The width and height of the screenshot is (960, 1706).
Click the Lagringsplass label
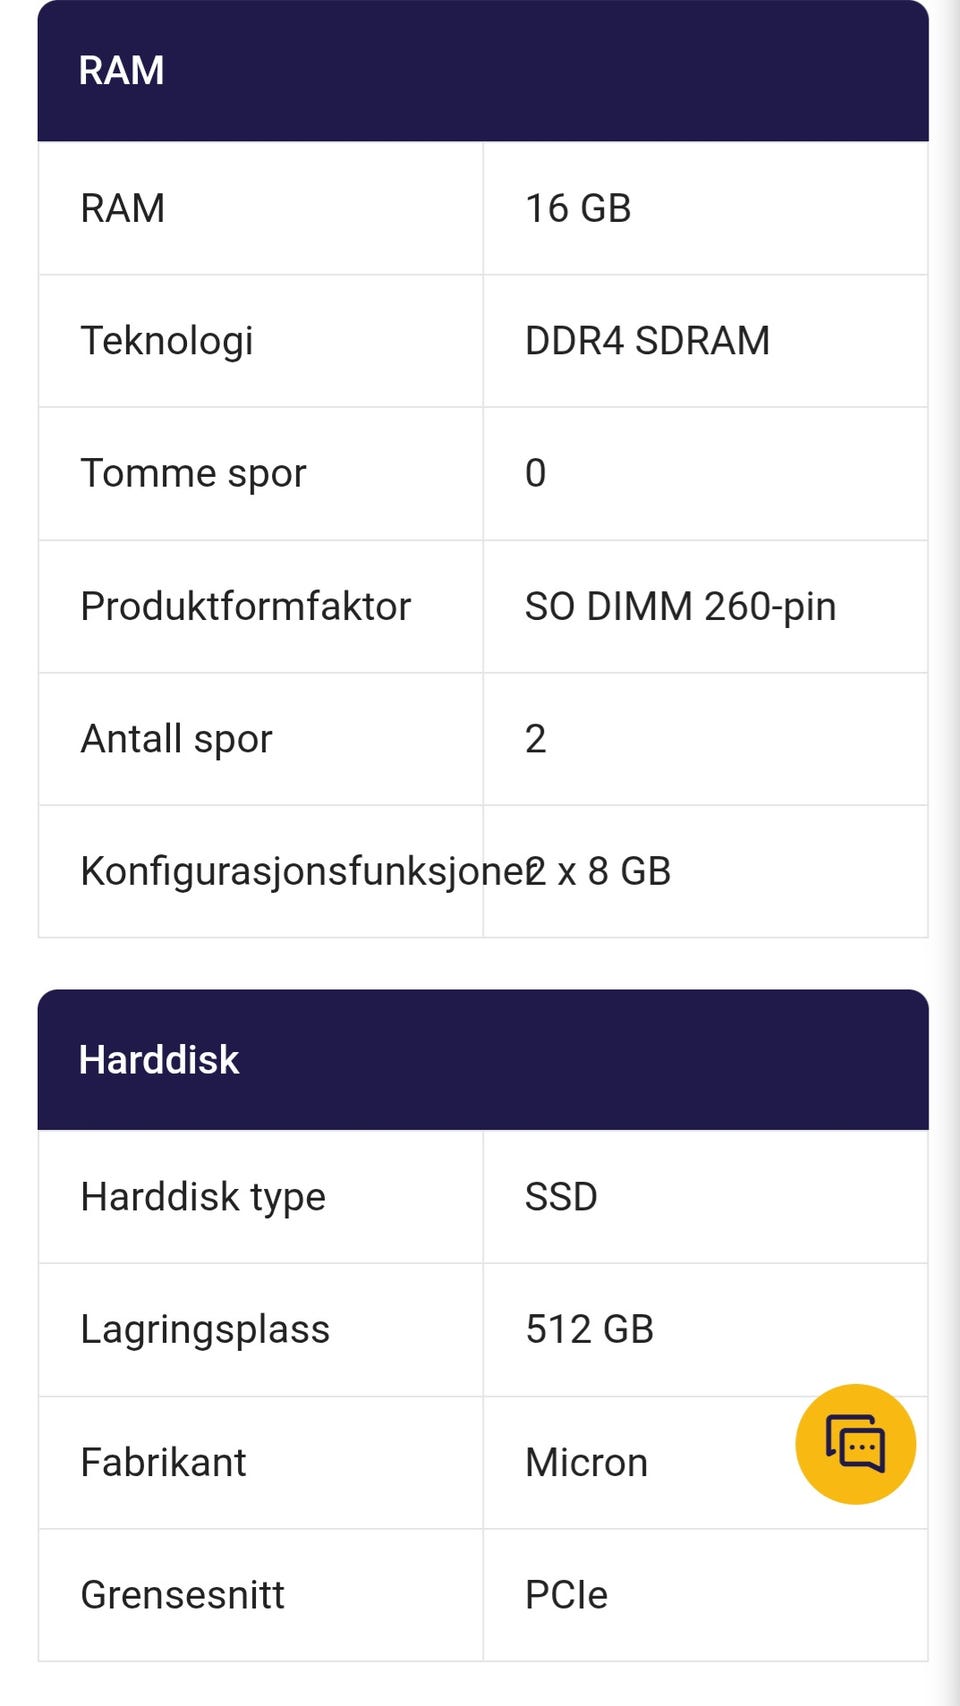click(205, 1330)
